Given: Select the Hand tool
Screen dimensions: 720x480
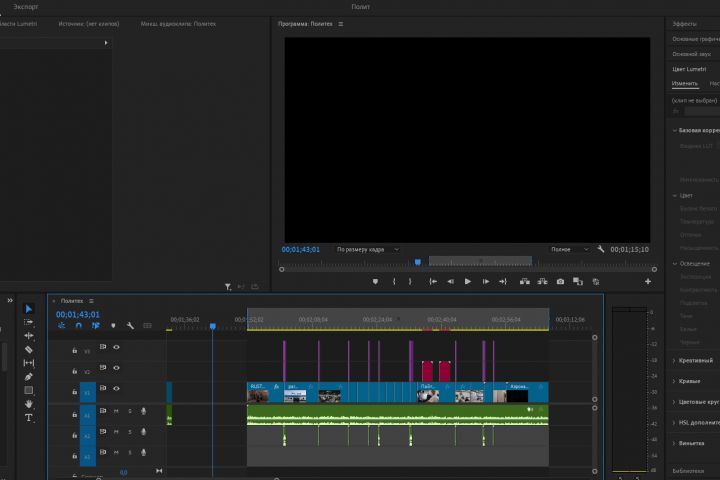Looking at the screenshot, I should click(28, 403).
